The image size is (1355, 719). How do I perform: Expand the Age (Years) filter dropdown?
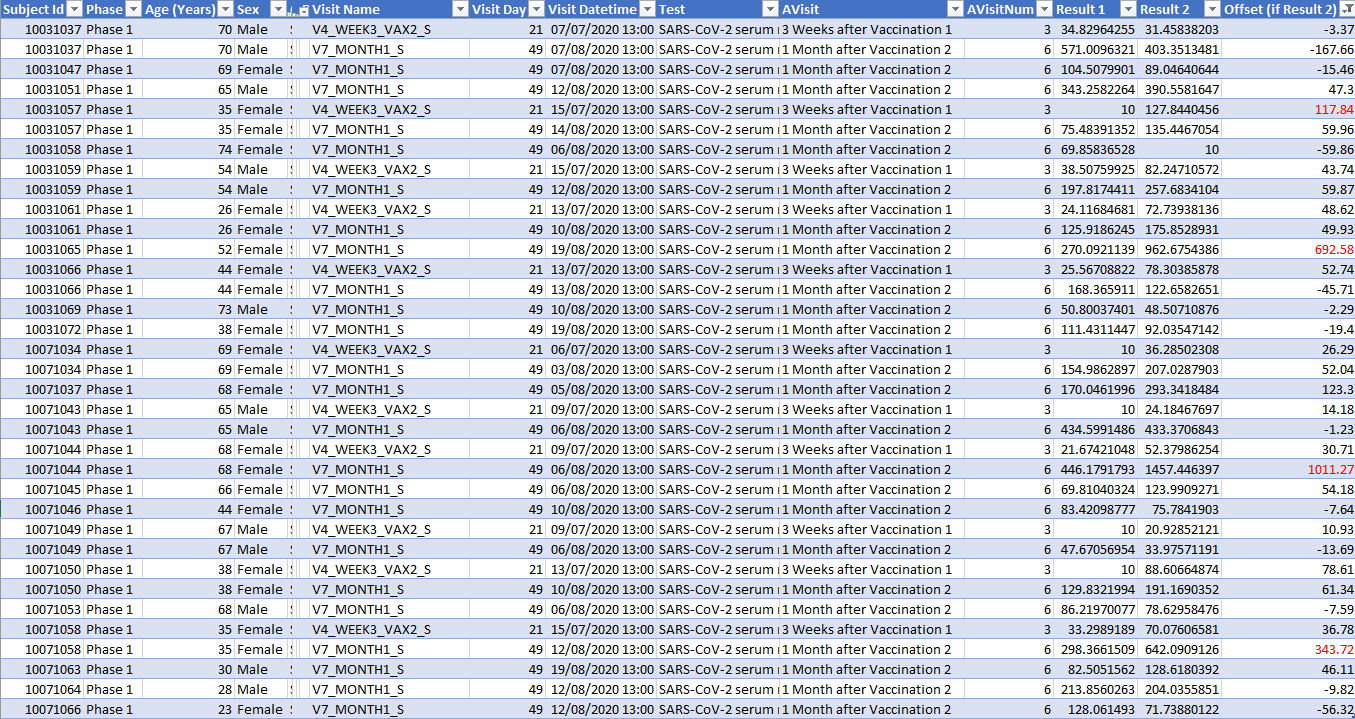(x=224, y=9)
